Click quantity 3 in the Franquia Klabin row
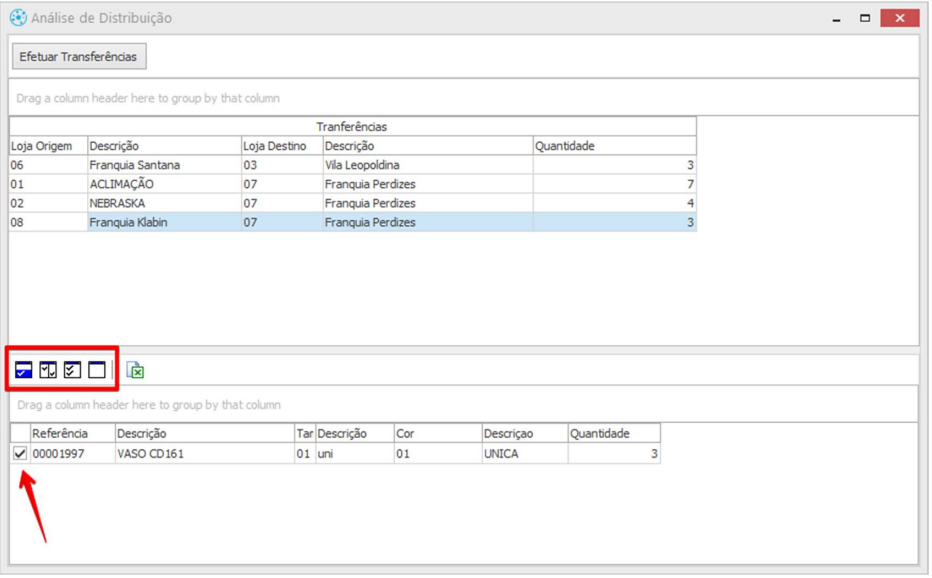This screenshot has width=932, height=578. [615, 222]
